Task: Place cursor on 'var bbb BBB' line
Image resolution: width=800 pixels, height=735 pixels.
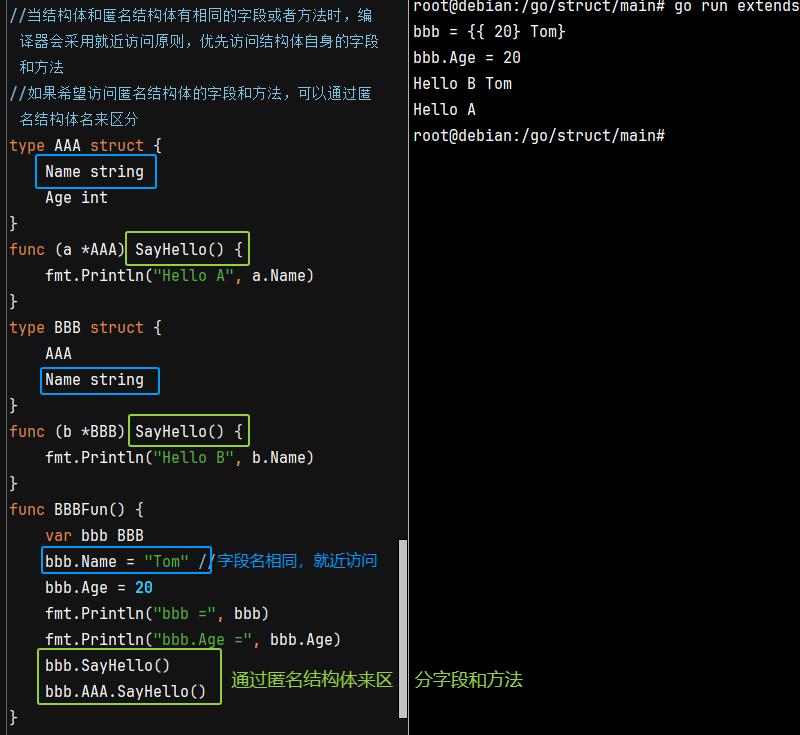Action: [94, 536]
